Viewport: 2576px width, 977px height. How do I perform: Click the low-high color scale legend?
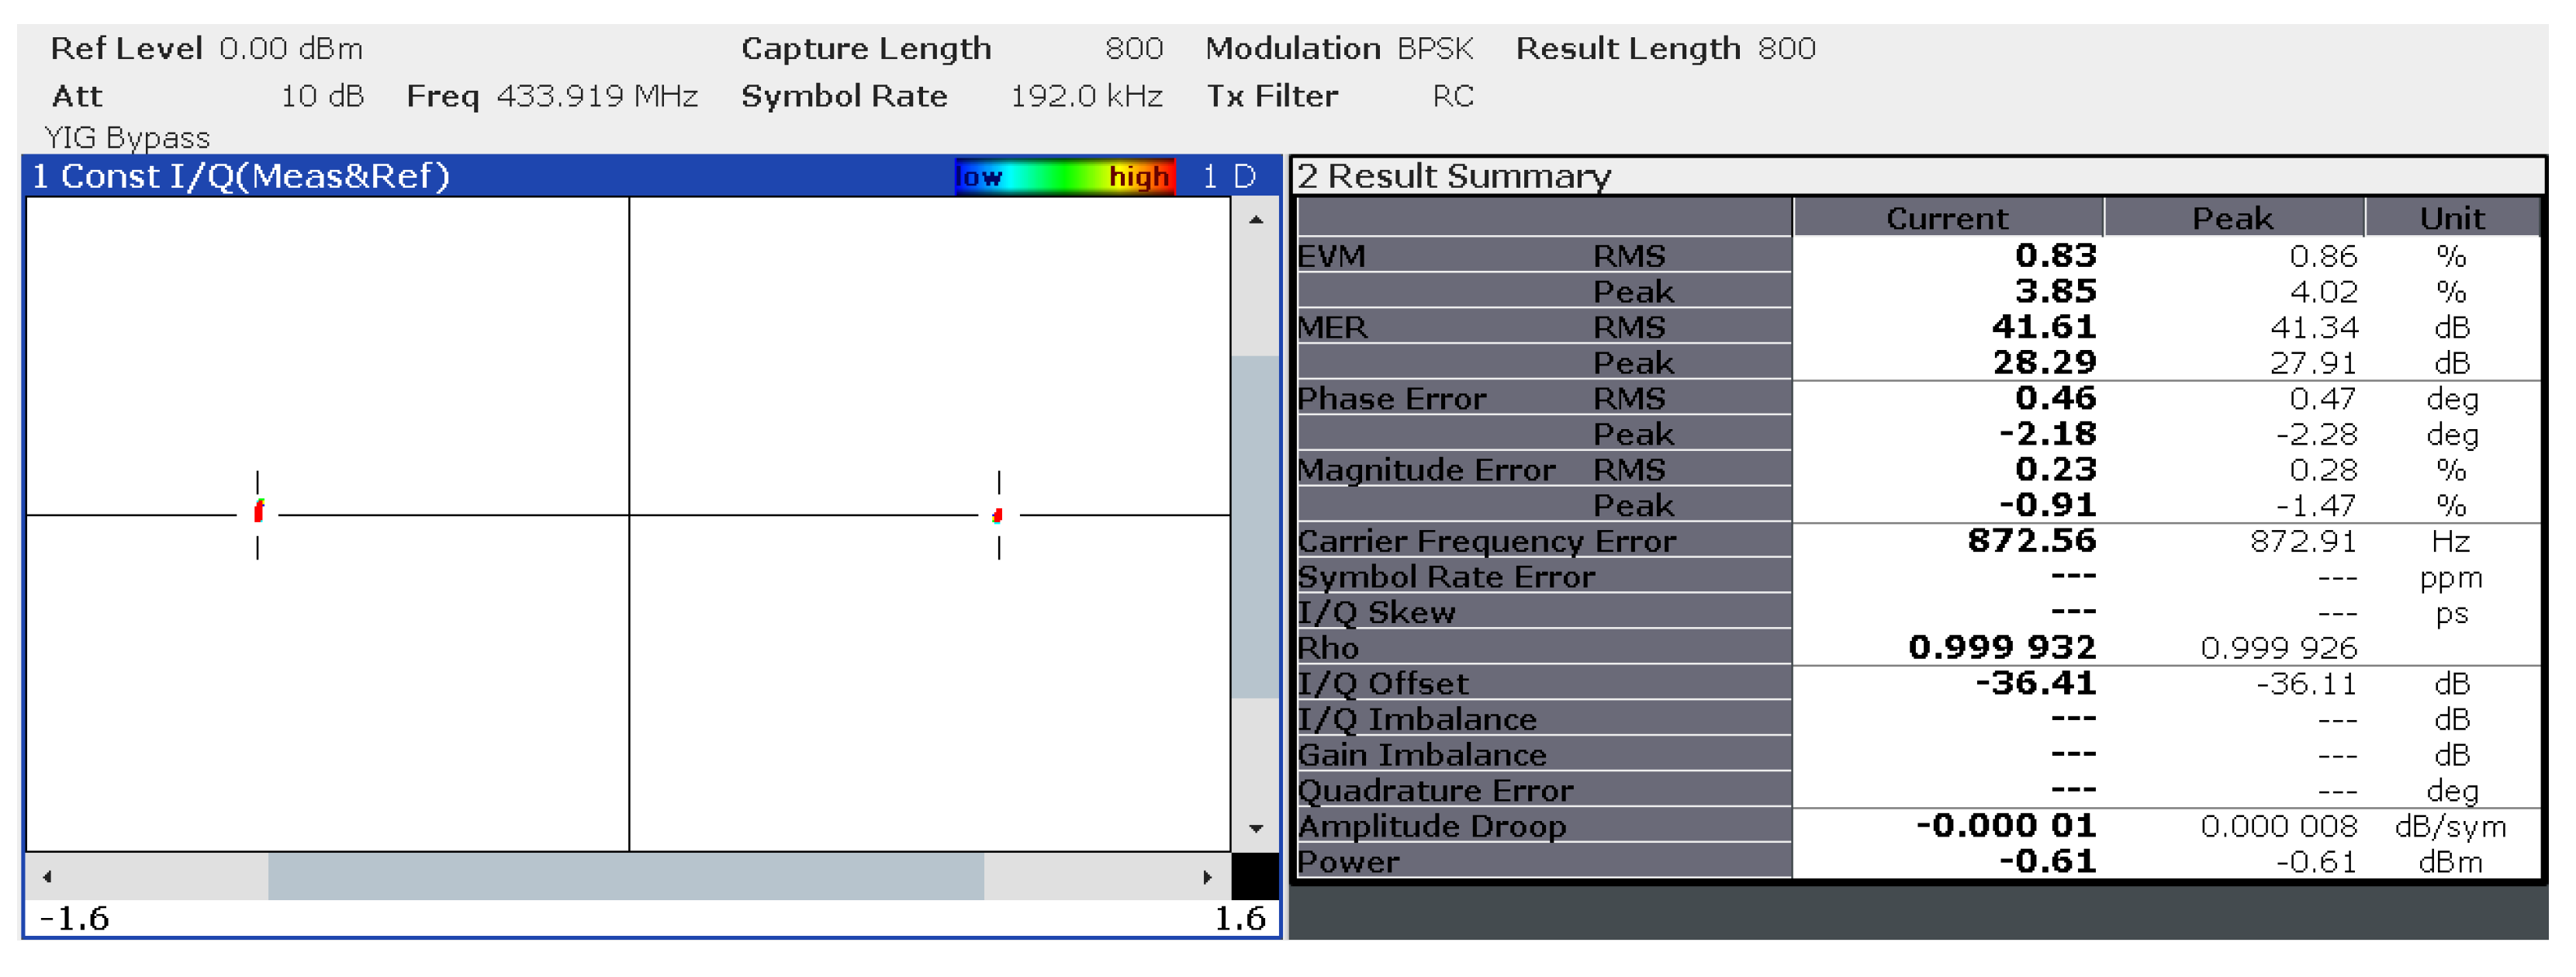[x=1064, y=177]
